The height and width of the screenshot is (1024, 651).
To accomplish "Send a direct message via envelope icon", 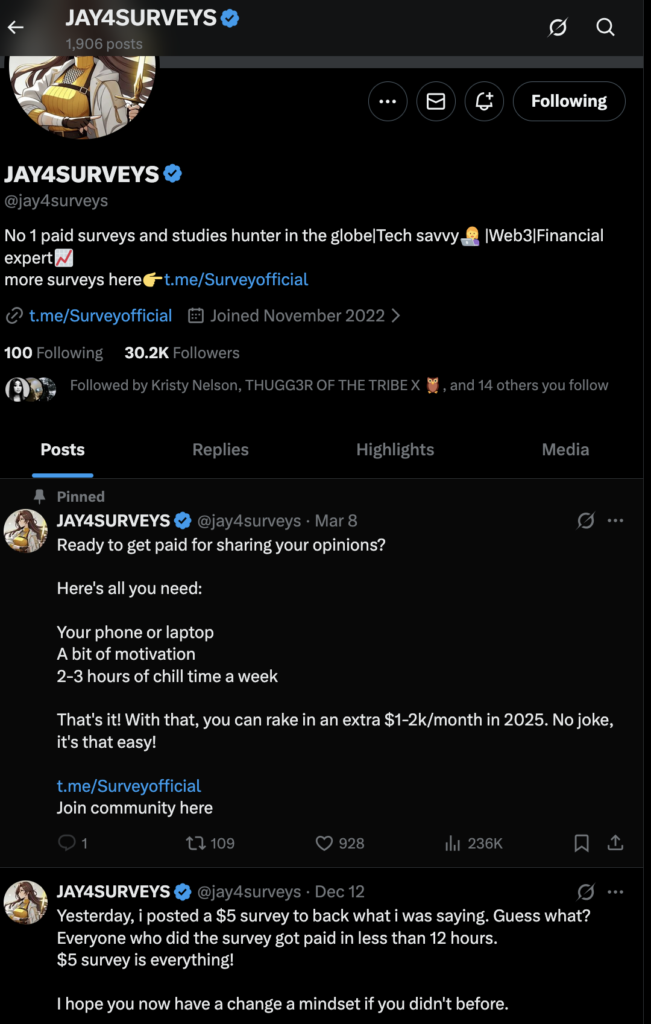I will pos(436,101).
